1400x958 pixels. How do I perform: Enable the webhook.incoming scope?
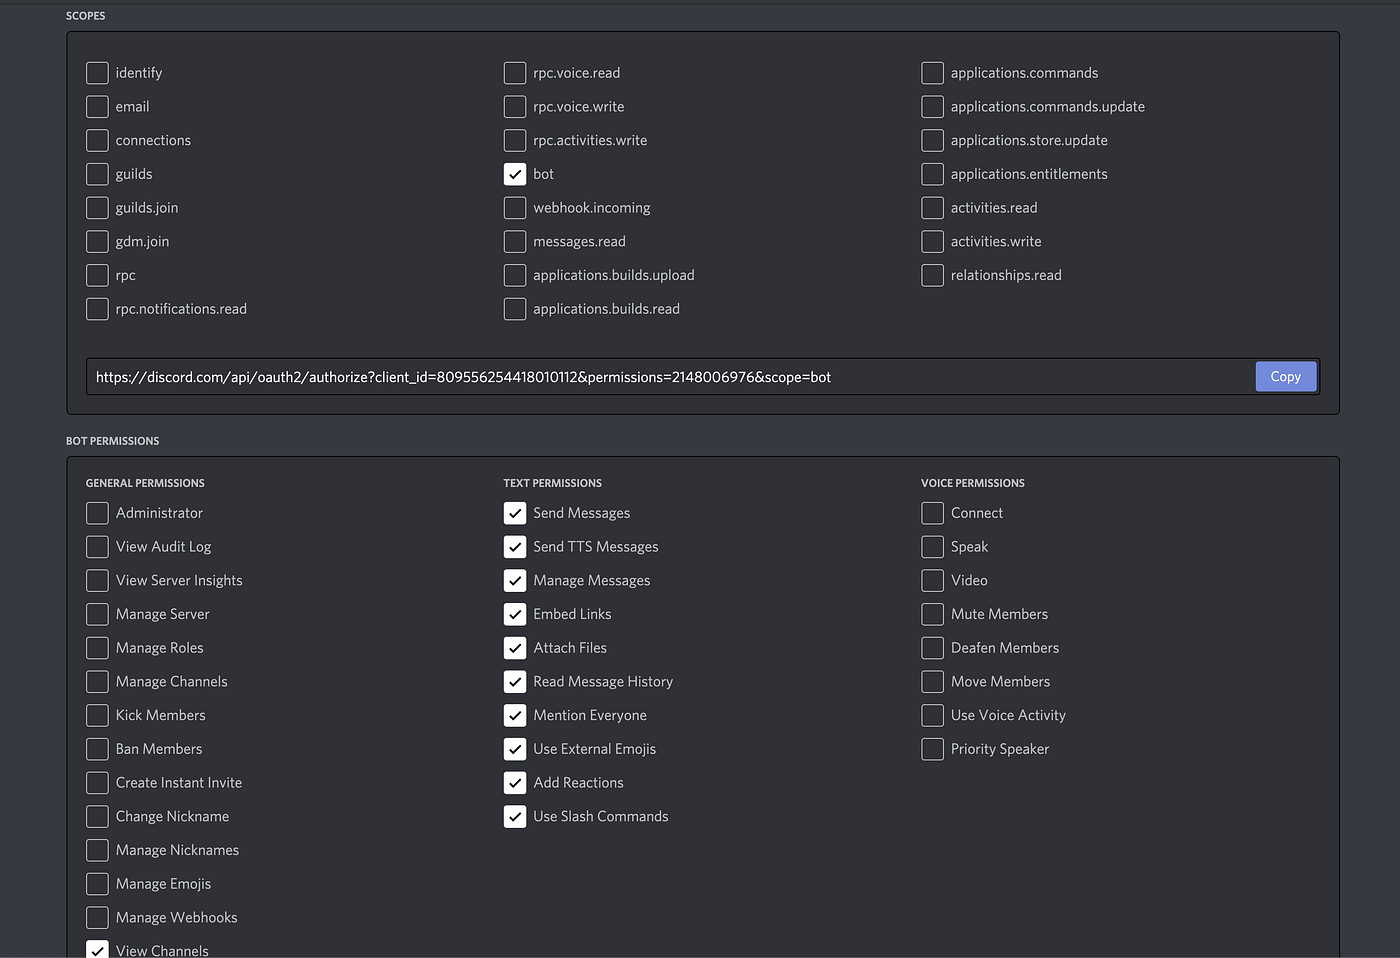pos(514,207)
